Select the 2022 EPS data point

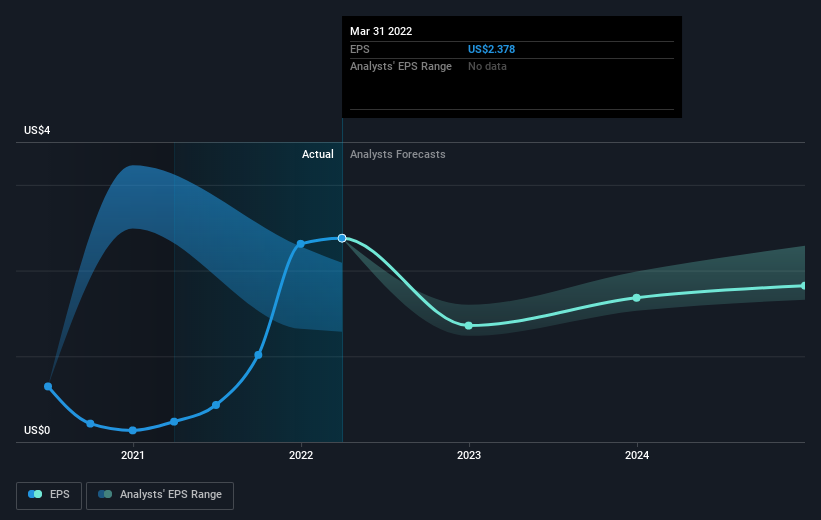click(301, 244)
